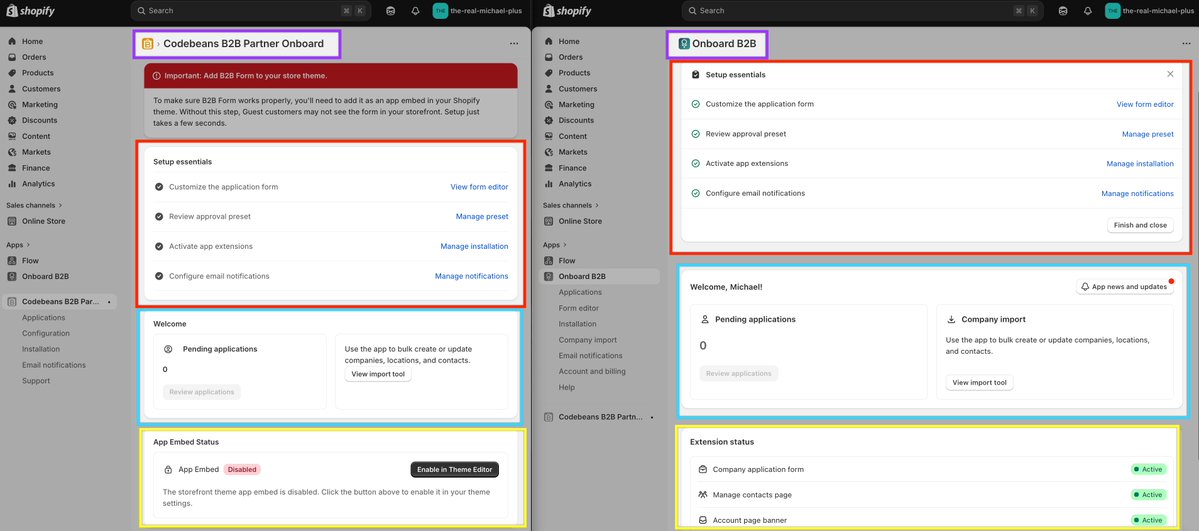This screenshot has width=1199, height=531.
Task: Open Home in the right window sidebar
Action: [x=569, y=41]
